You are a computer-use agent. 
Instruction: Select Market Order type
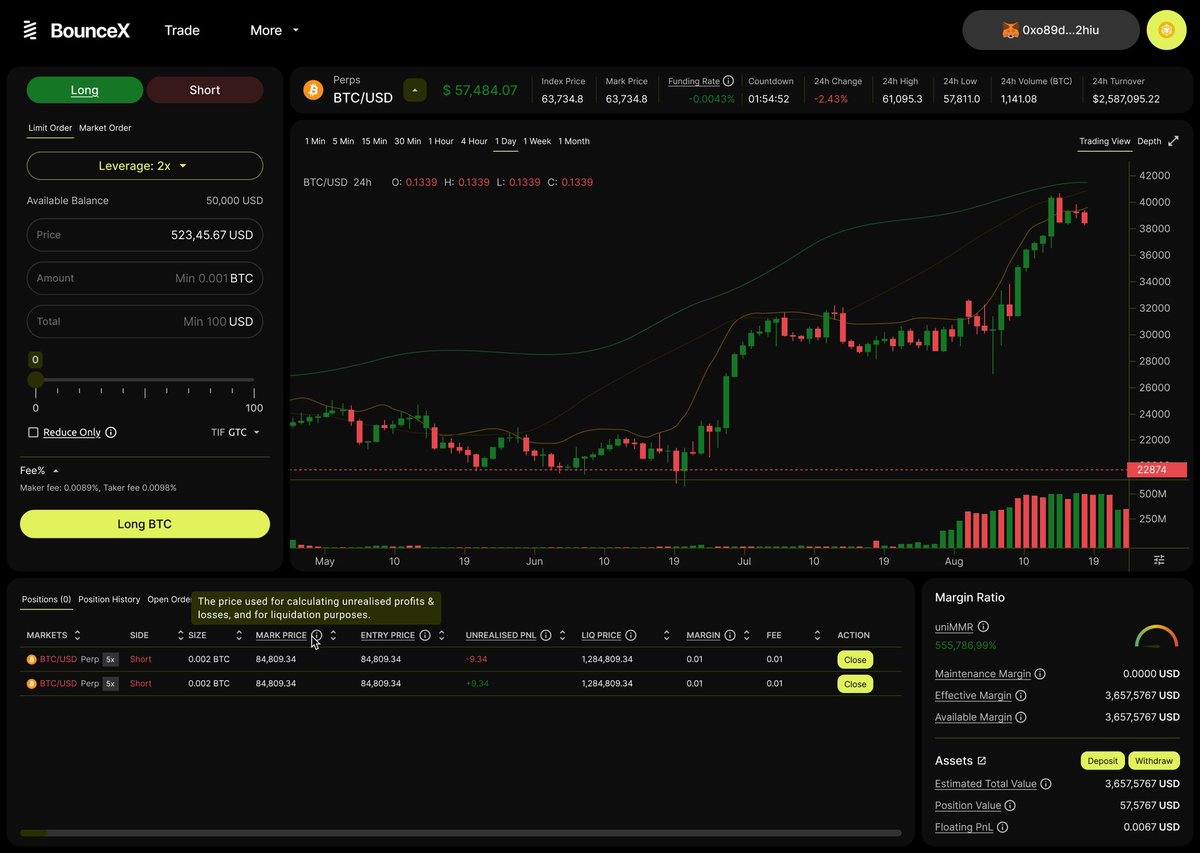(x=105, y=128)
